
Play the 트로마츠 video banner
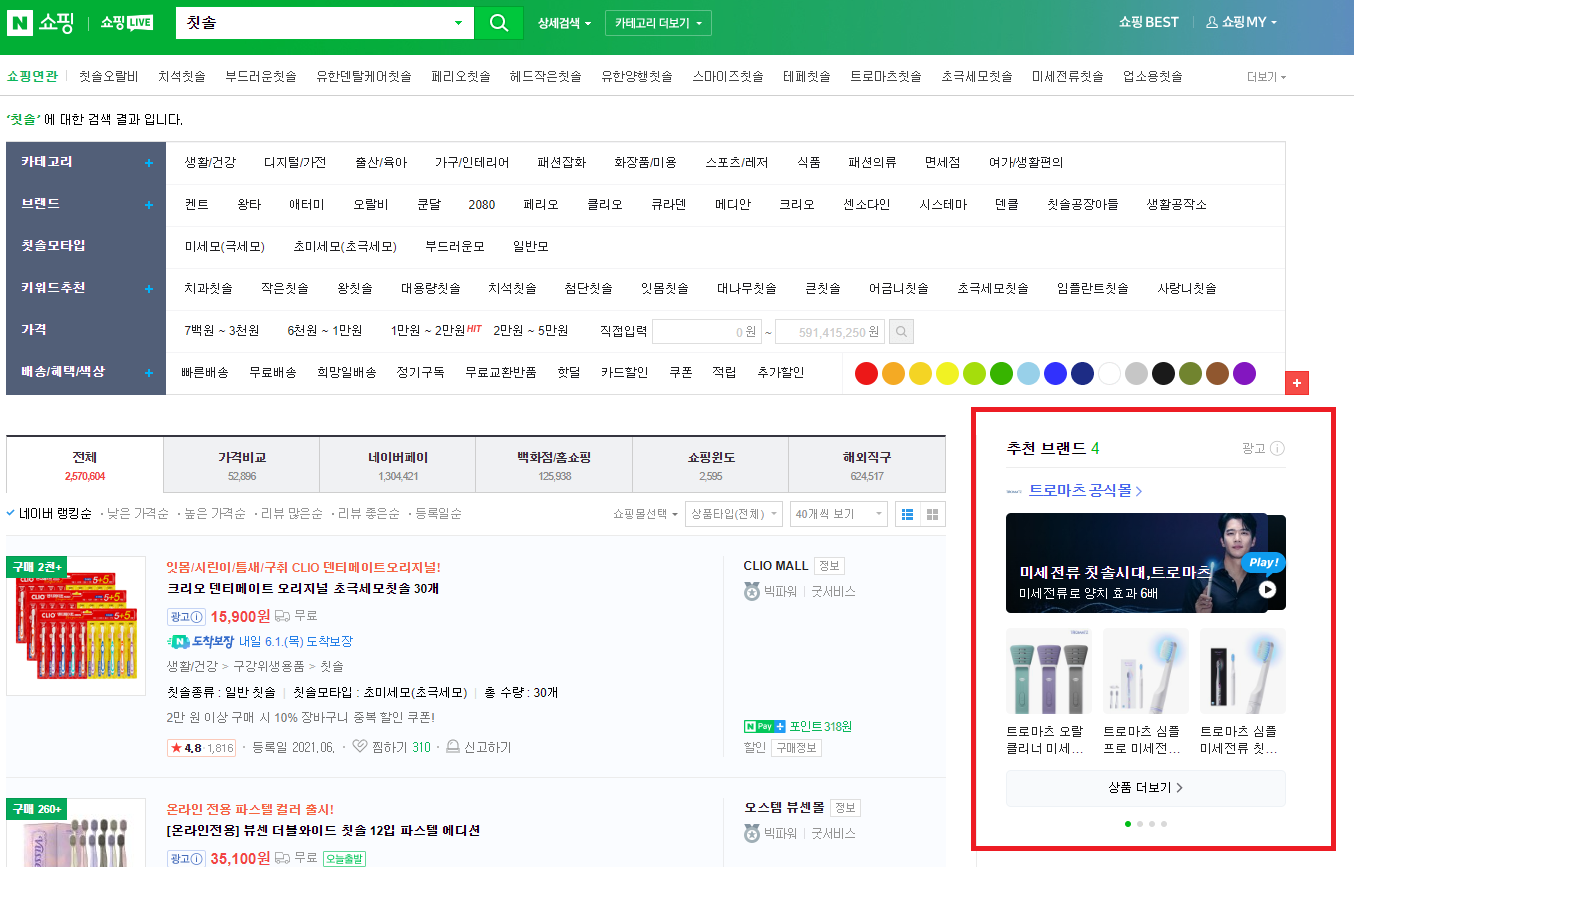pos(1267,589)
